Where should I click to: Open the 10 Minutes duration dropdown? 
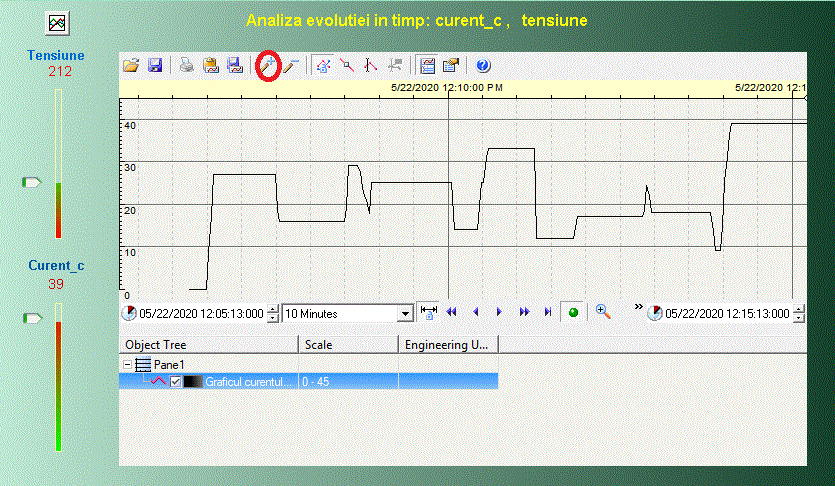(x=405, y=314)
